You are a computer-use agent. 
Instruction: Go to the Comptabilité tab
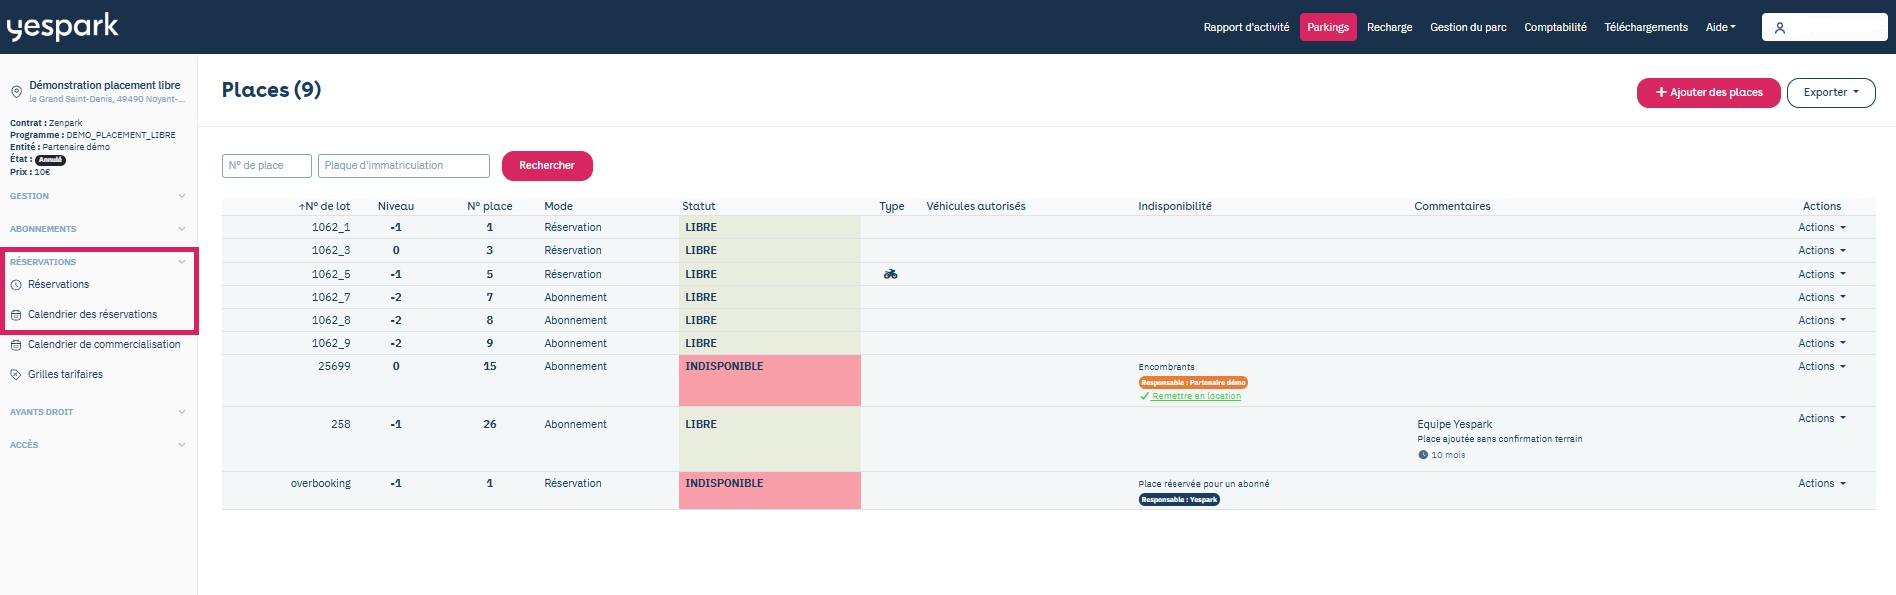(1555, 27)
